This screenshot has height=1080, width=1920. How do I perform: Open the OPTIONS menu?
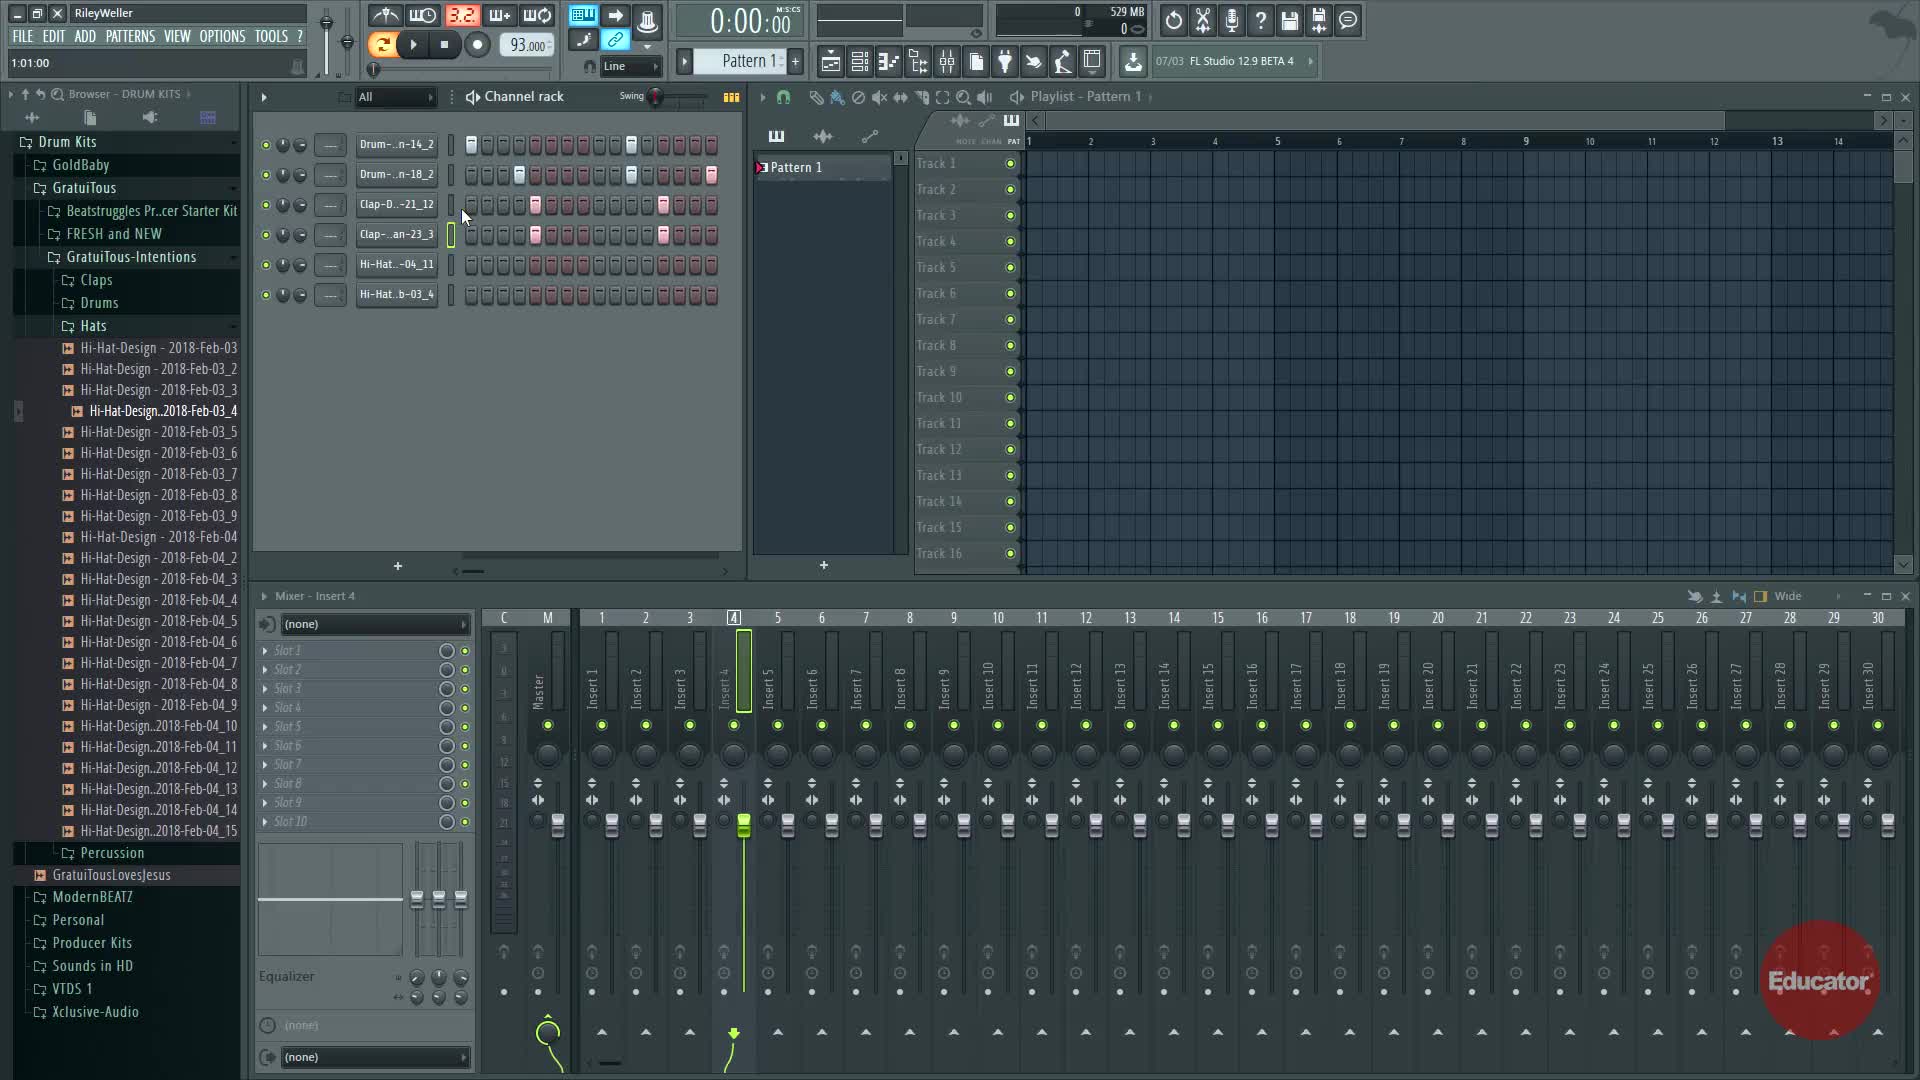pos(222,36)
